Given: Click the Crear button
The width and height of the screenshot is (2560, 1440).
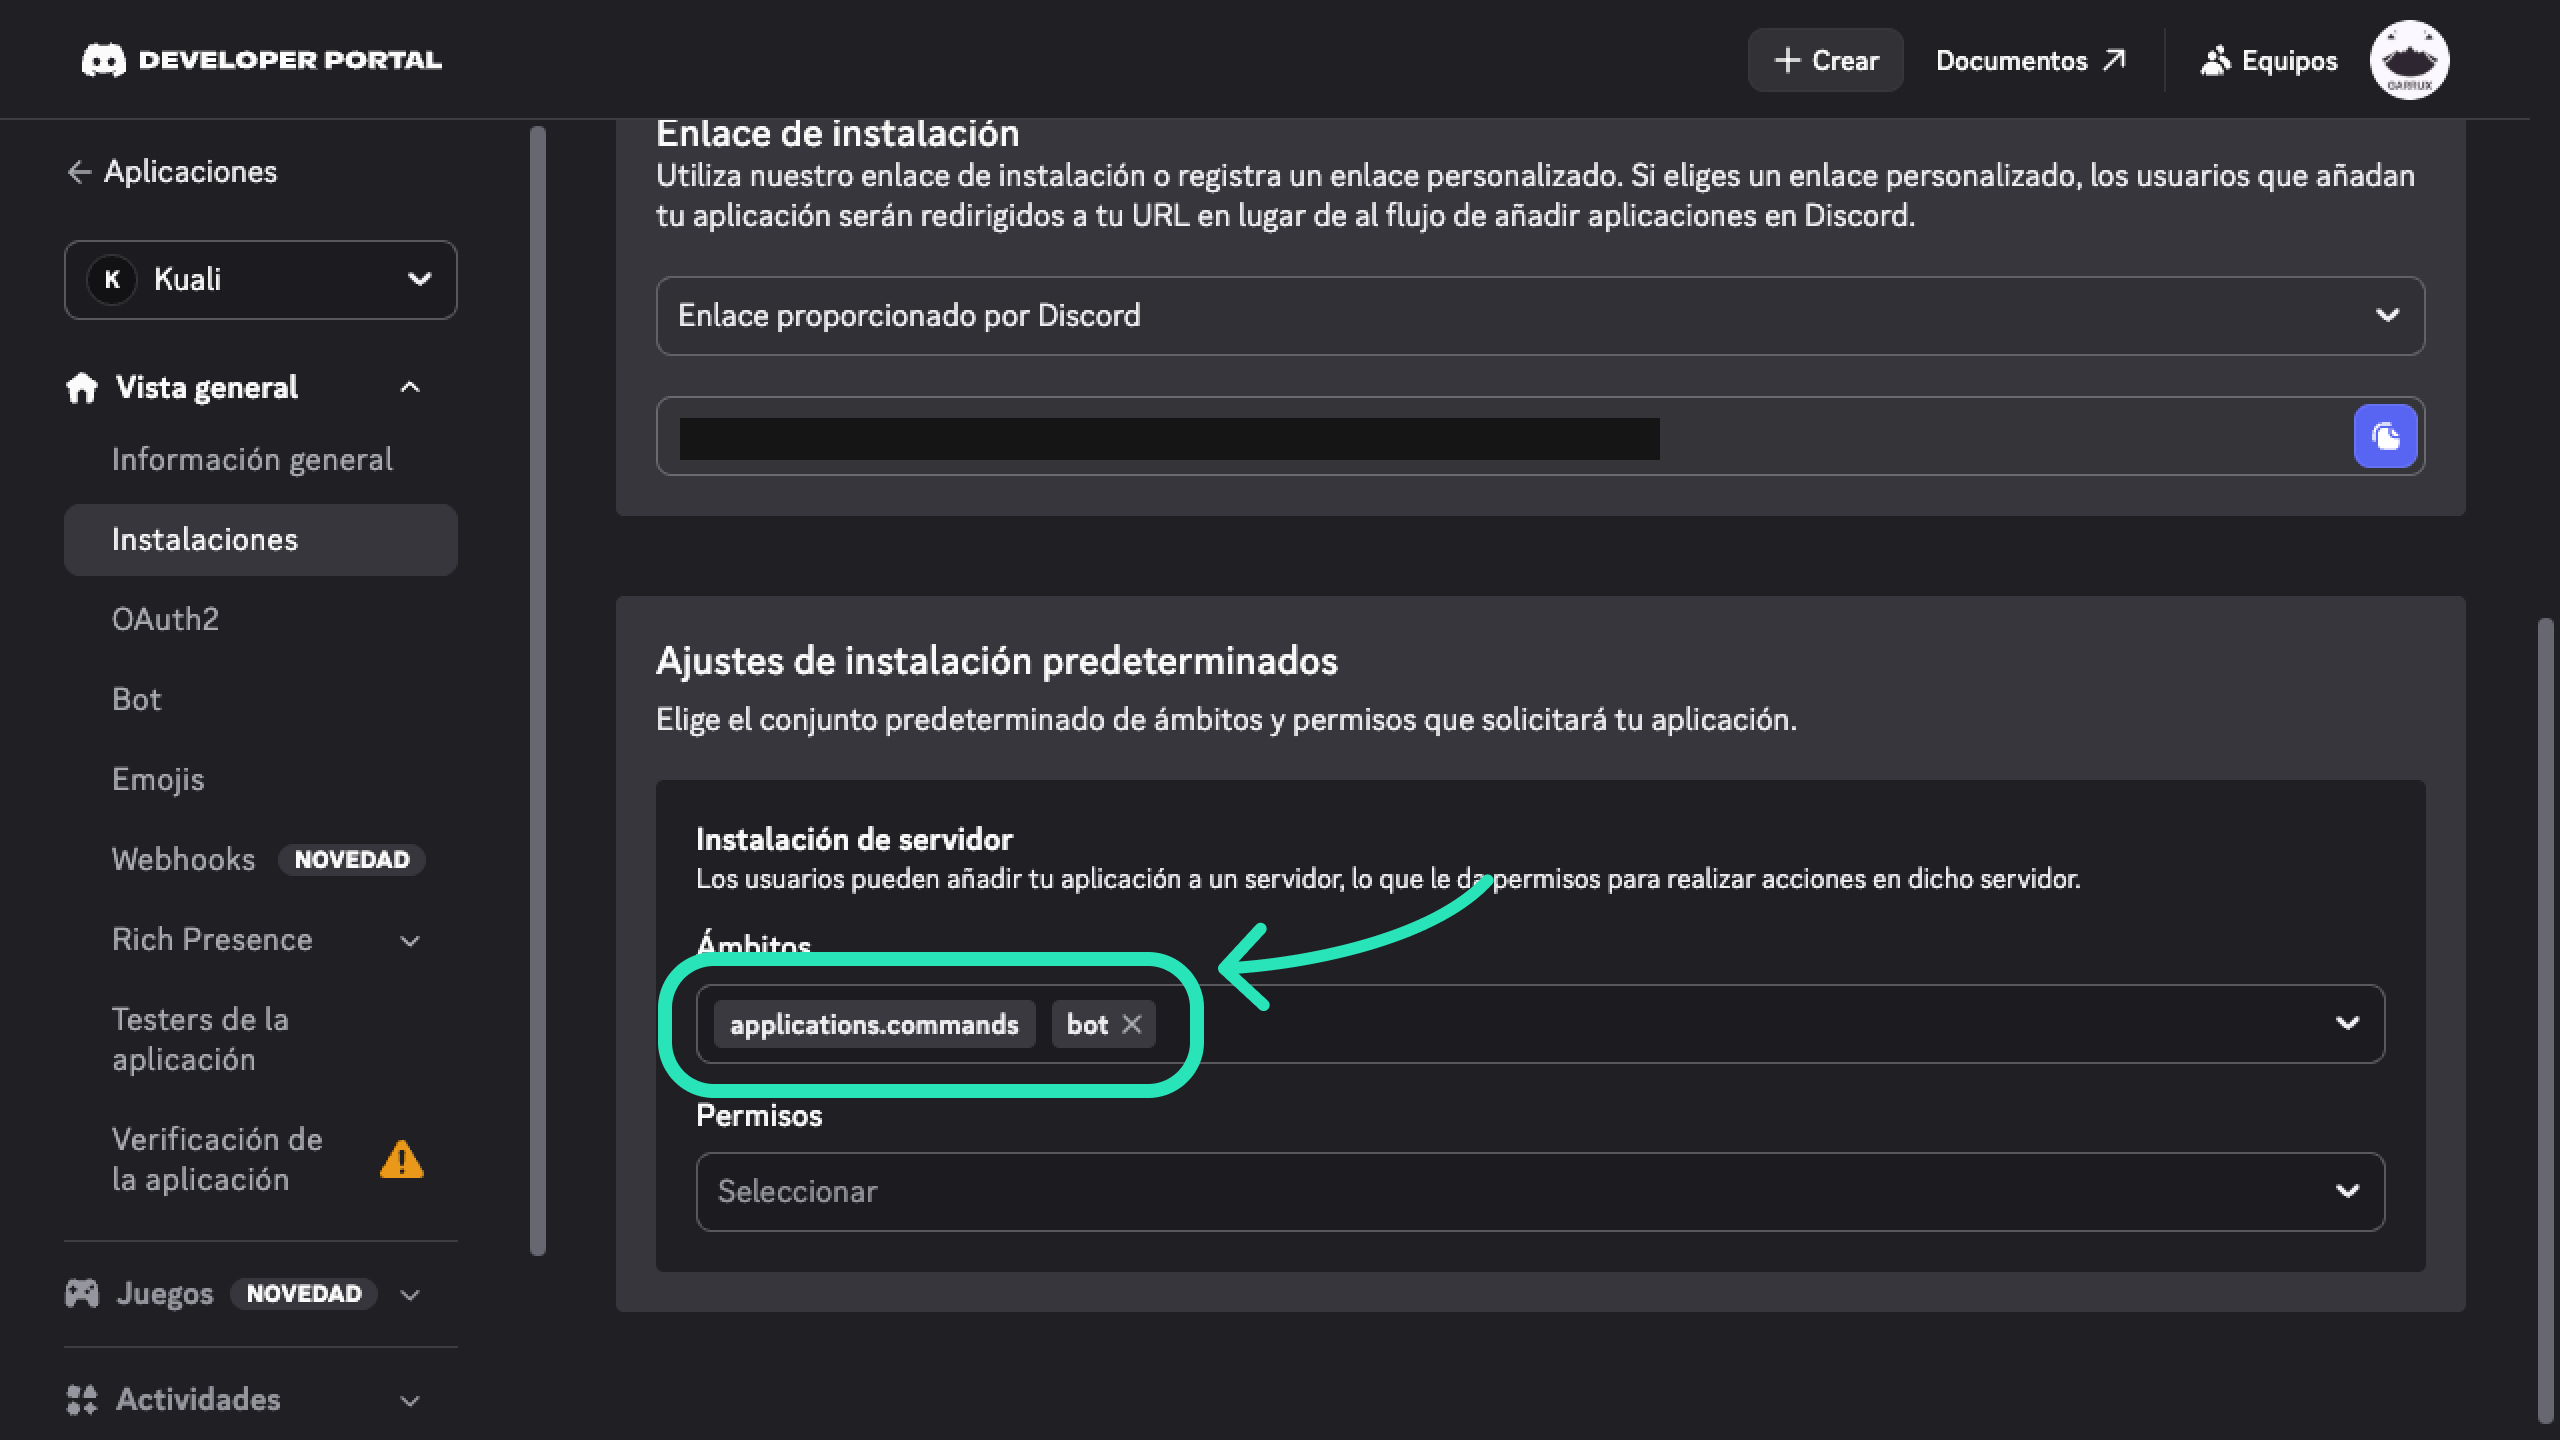Looking at the screenshot, I should [1825, 60].
